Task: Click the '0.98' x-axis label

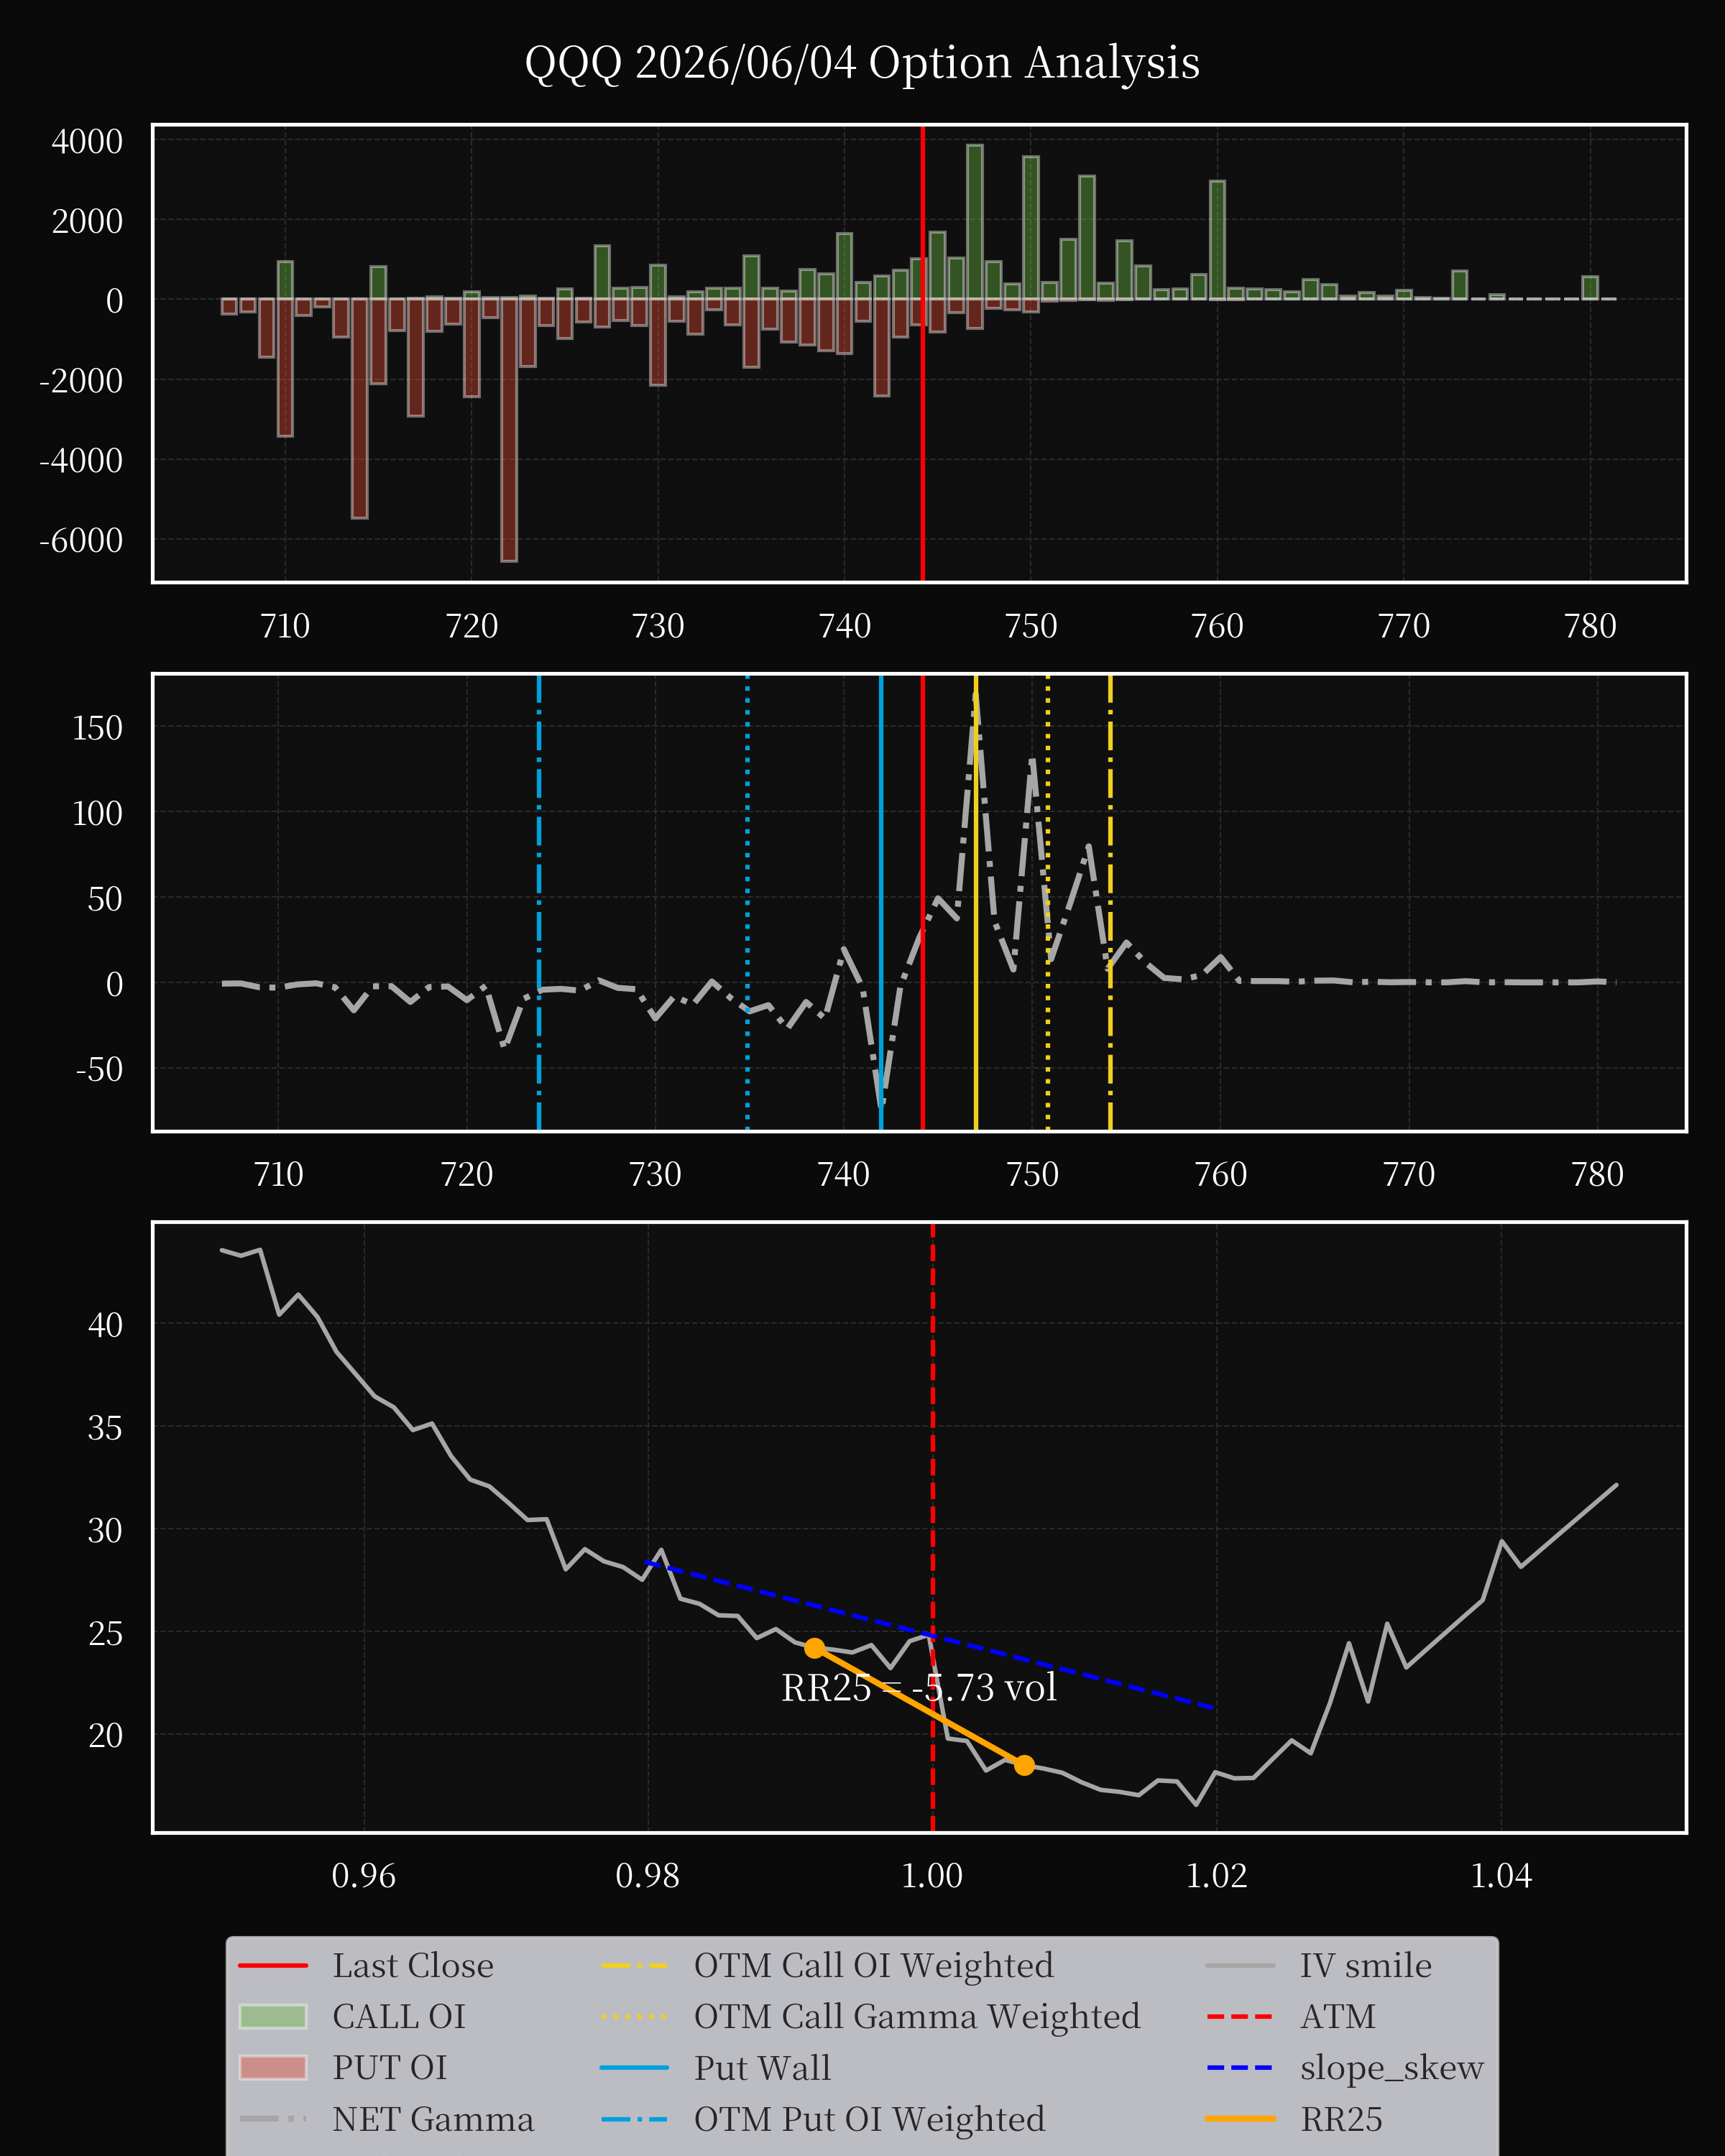Action: pos(648,1875)
